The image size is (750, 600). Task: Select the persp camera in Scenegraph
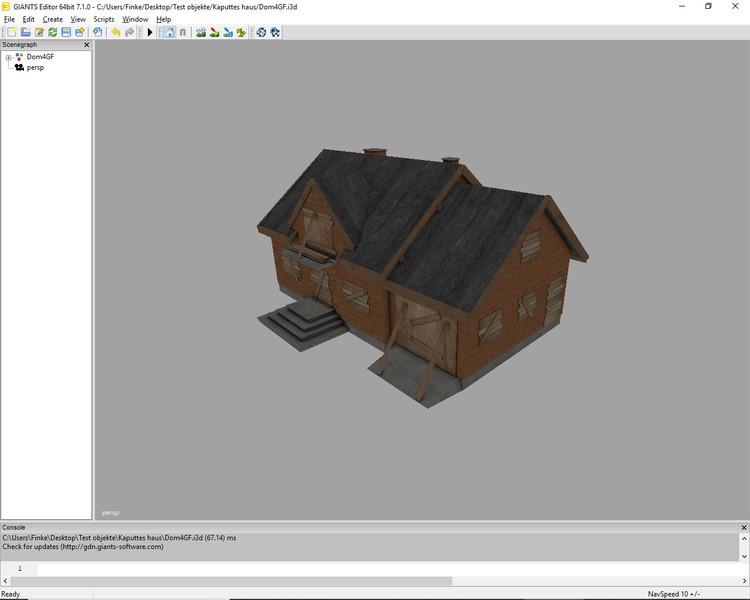coord(35,68)
